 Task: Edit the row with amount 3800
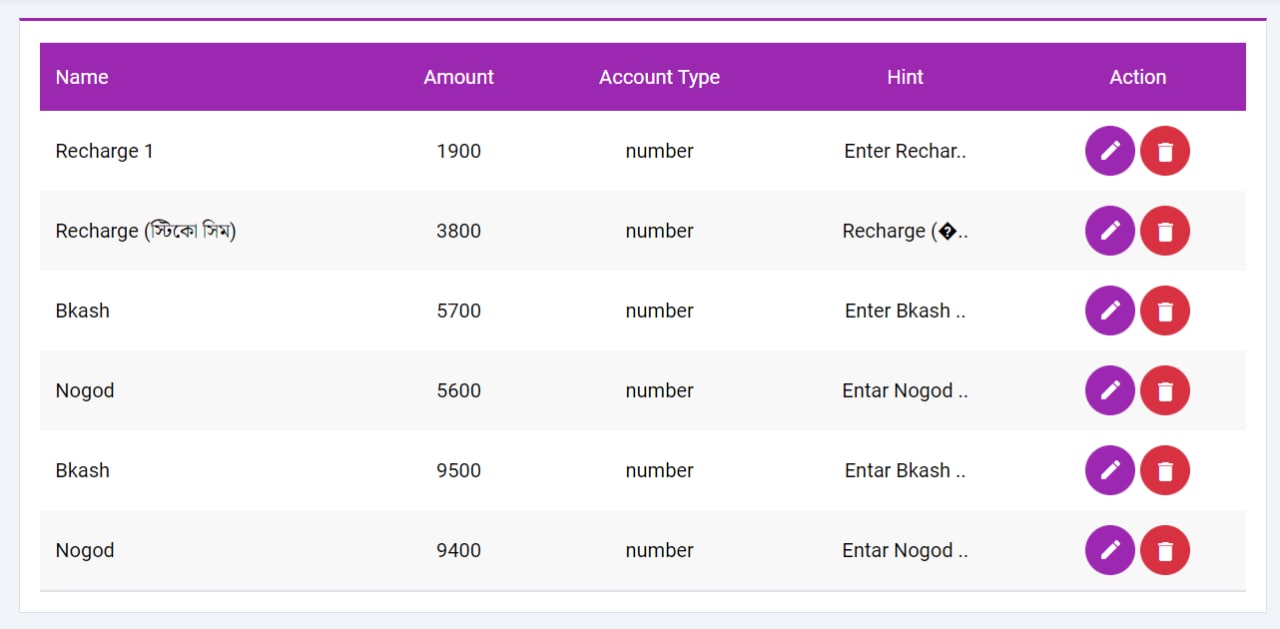point(1110,231)
